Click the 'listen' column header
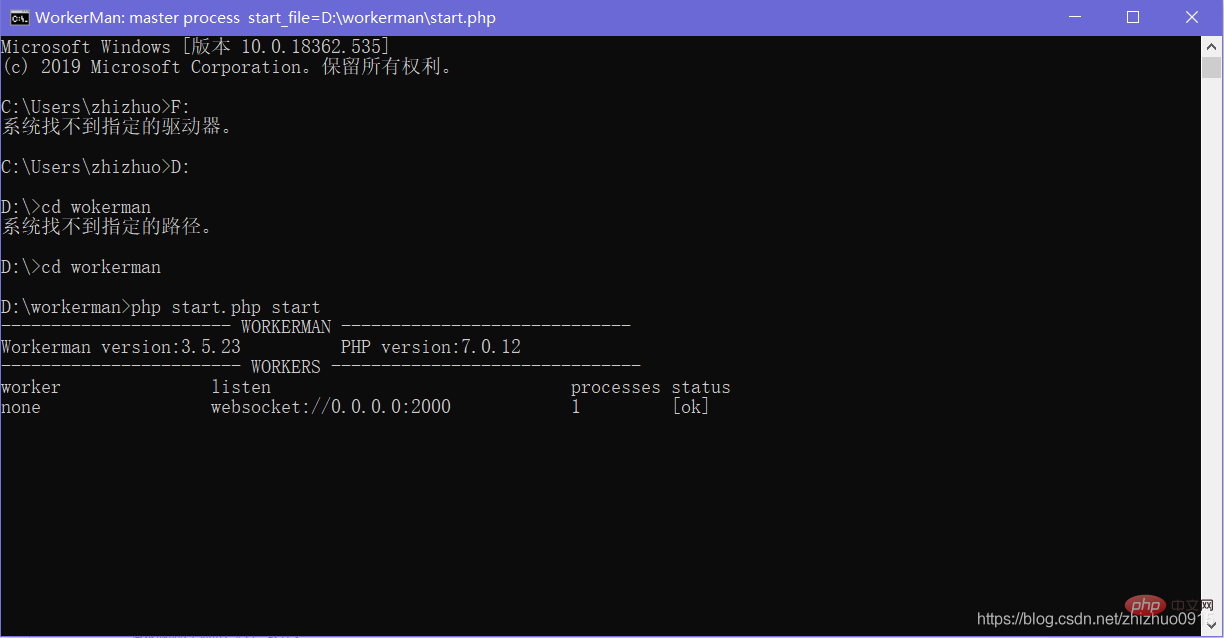The image size is (1224, 638). tap(241, 387)
